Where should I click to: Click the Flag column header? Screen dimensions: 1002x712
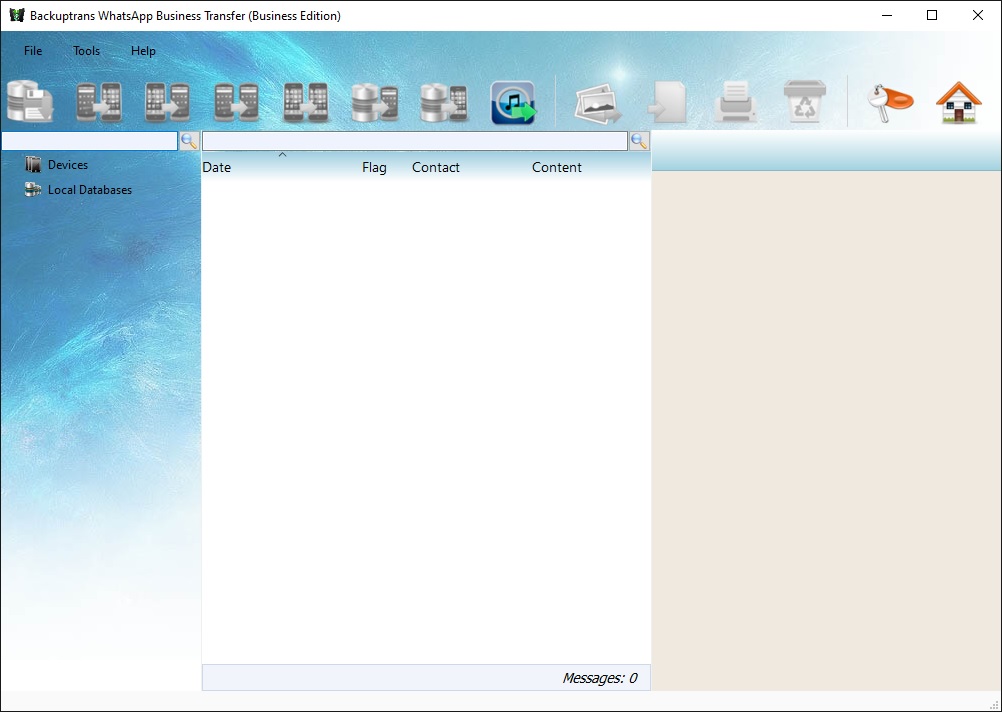tap(374, 167)
